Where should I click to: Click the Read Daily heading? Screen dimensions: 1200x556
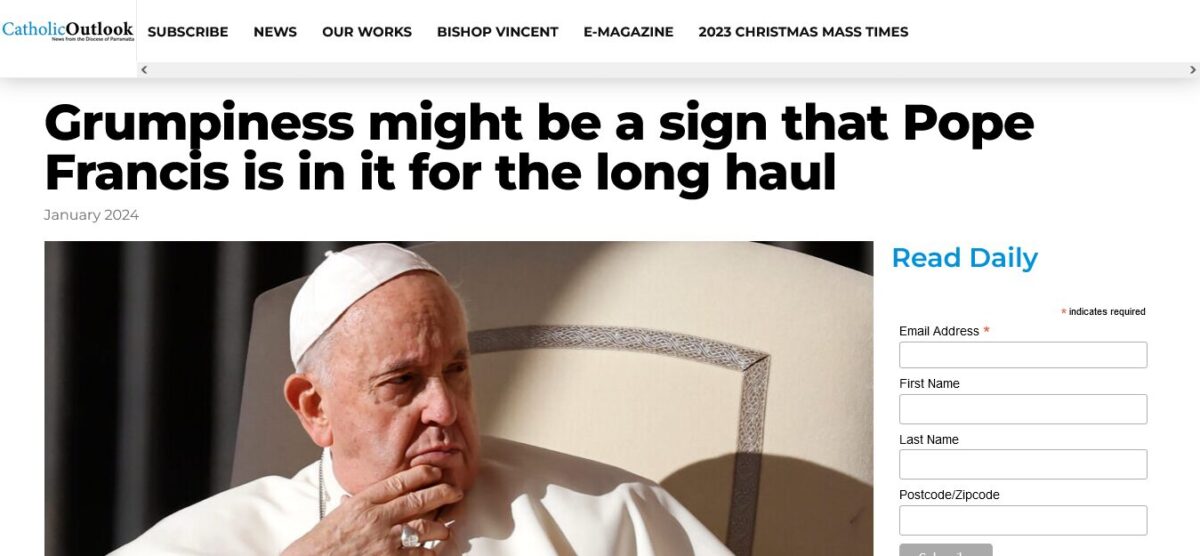(964, 258)
